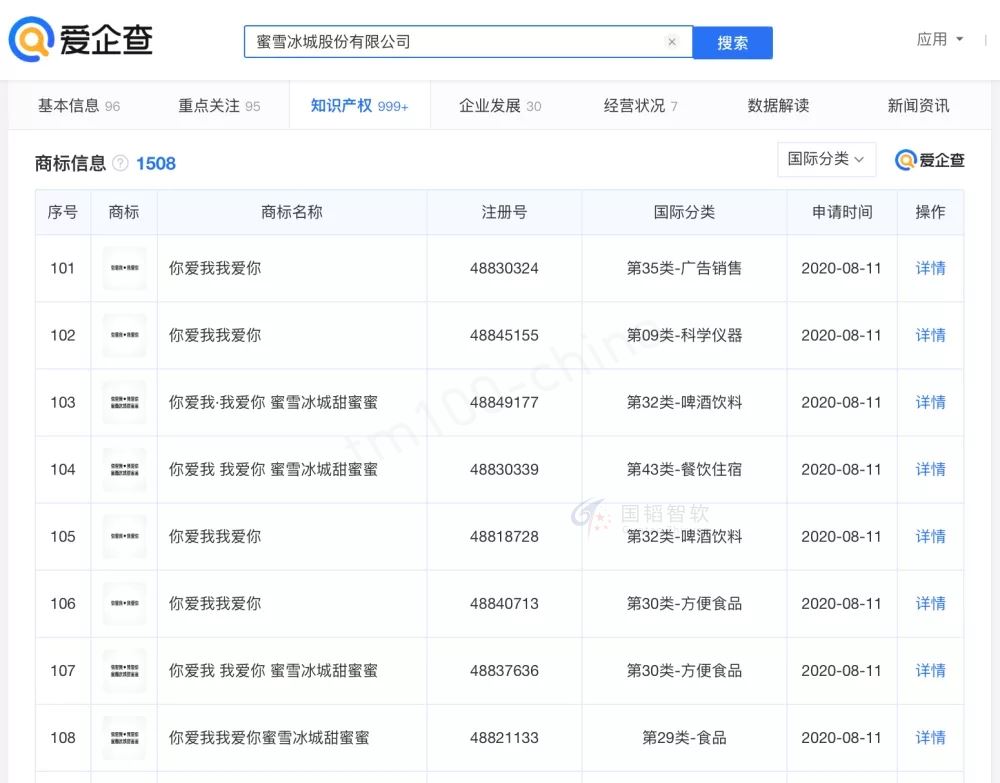
Task: Click the 商标信息 section heading
Action: point(70,164)
